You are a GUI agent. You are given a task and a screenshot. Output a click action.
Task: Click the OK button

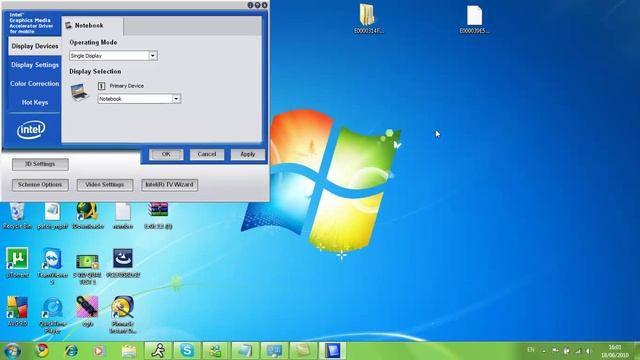[x=166, y=154]
